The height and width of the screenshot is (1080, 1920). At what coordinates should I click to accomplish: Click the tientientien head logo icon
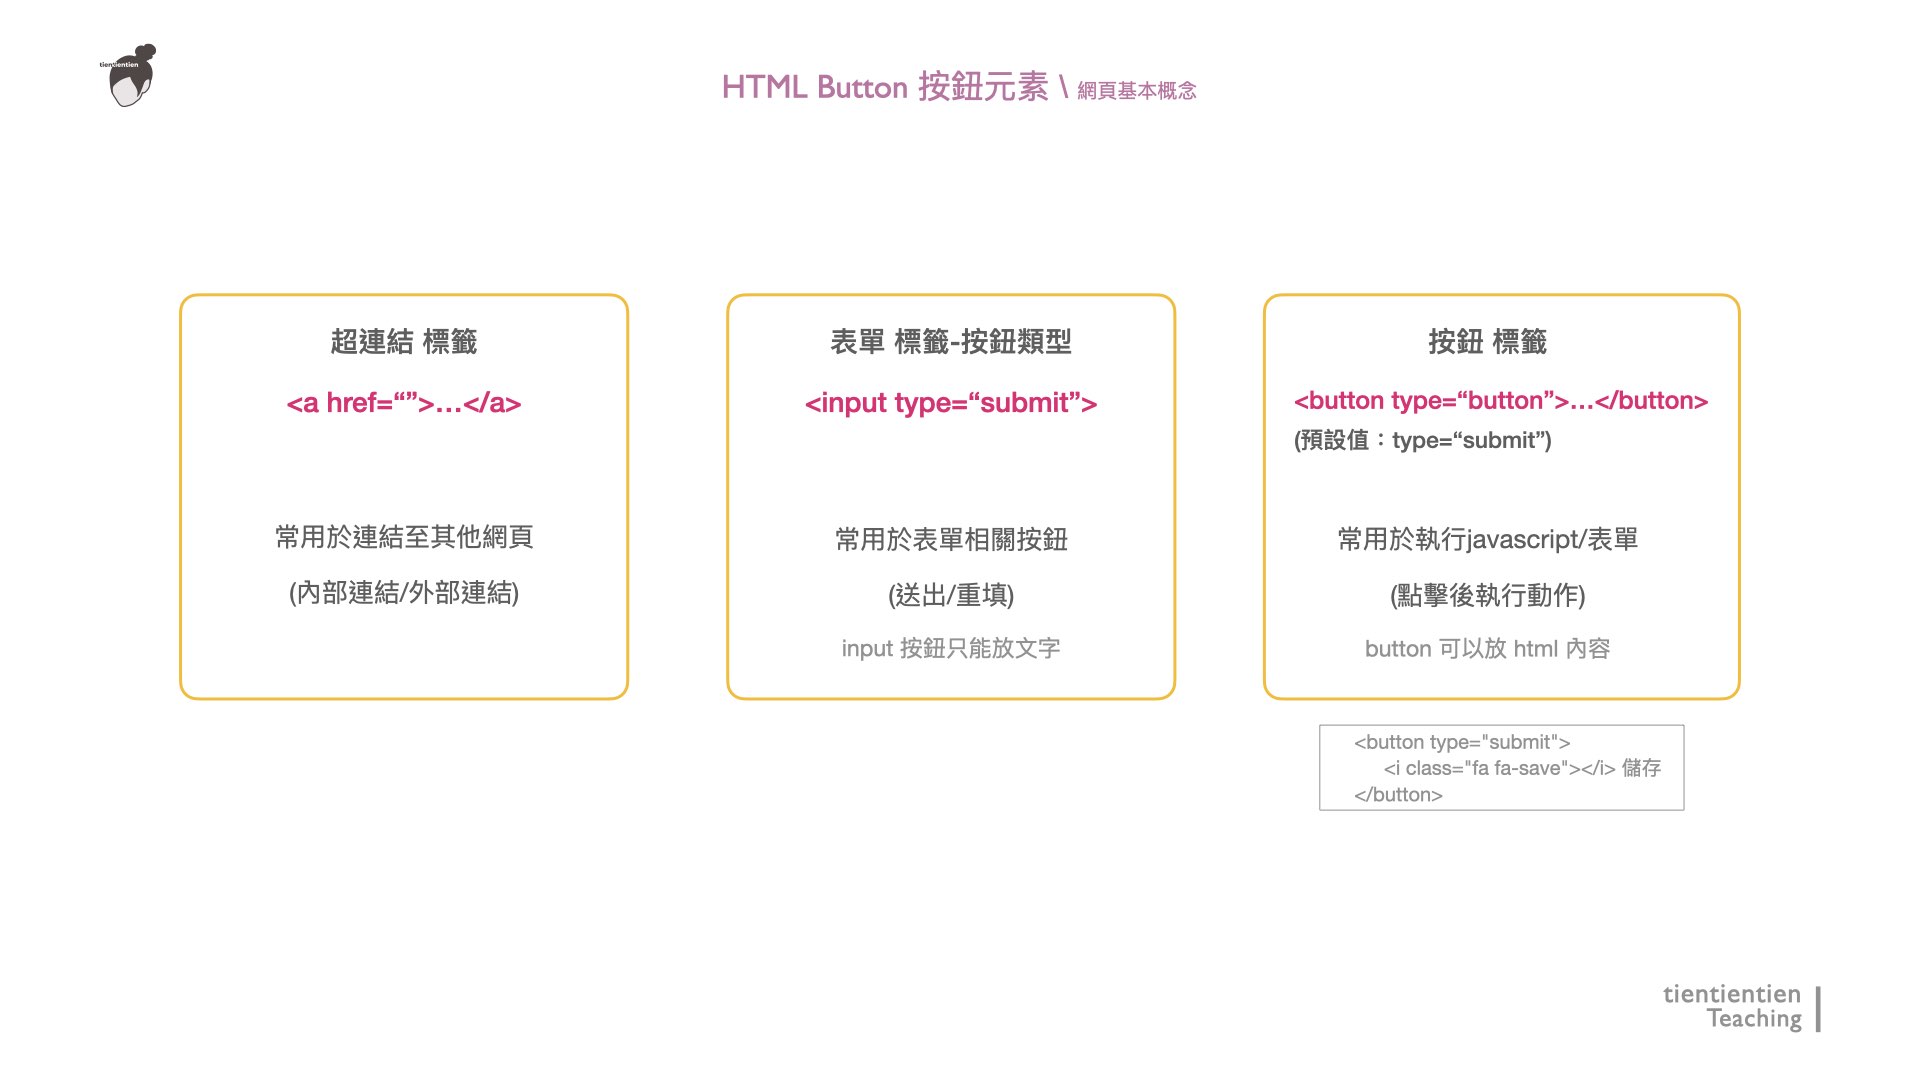click(131, 77)
